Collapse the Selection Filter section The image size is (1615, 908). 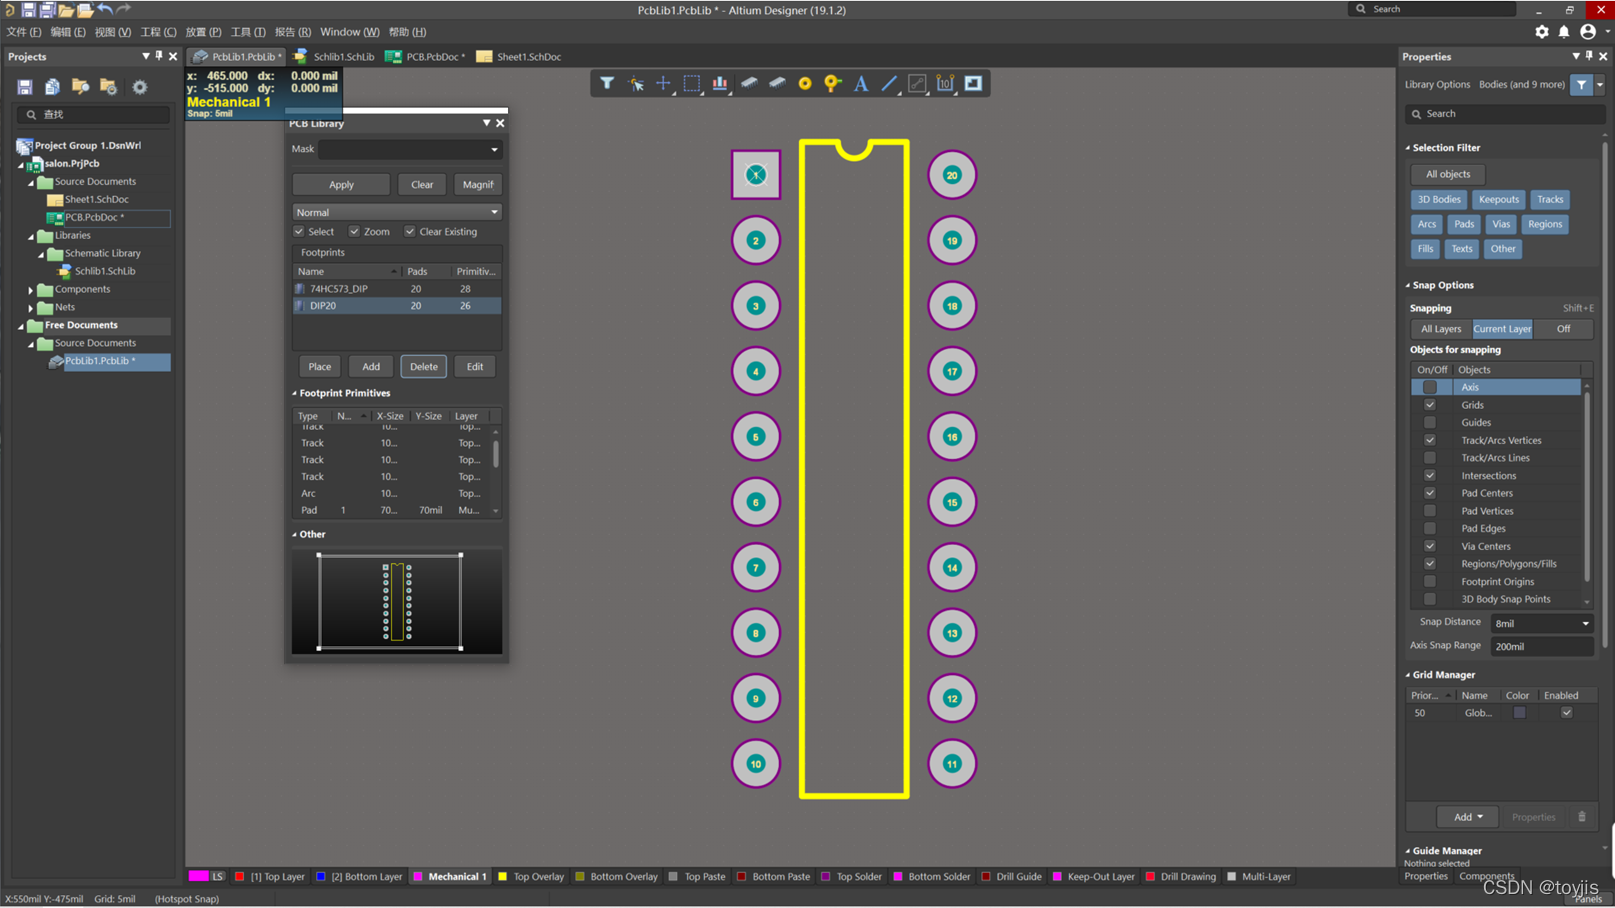[1408, 148]
